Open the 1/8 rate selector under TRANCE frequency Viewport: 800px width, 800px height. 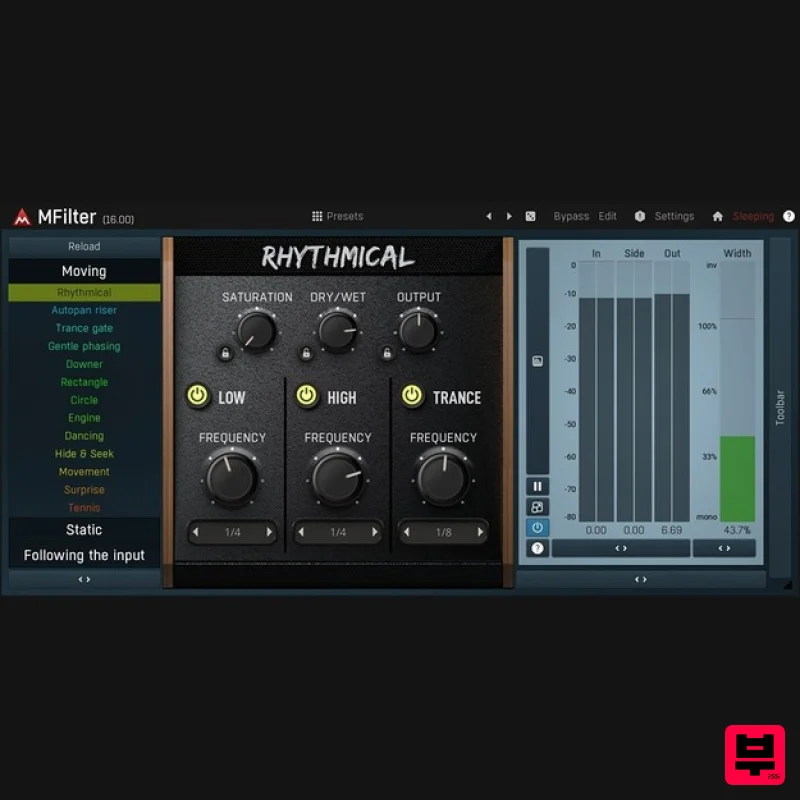click(x=443, y=532)
